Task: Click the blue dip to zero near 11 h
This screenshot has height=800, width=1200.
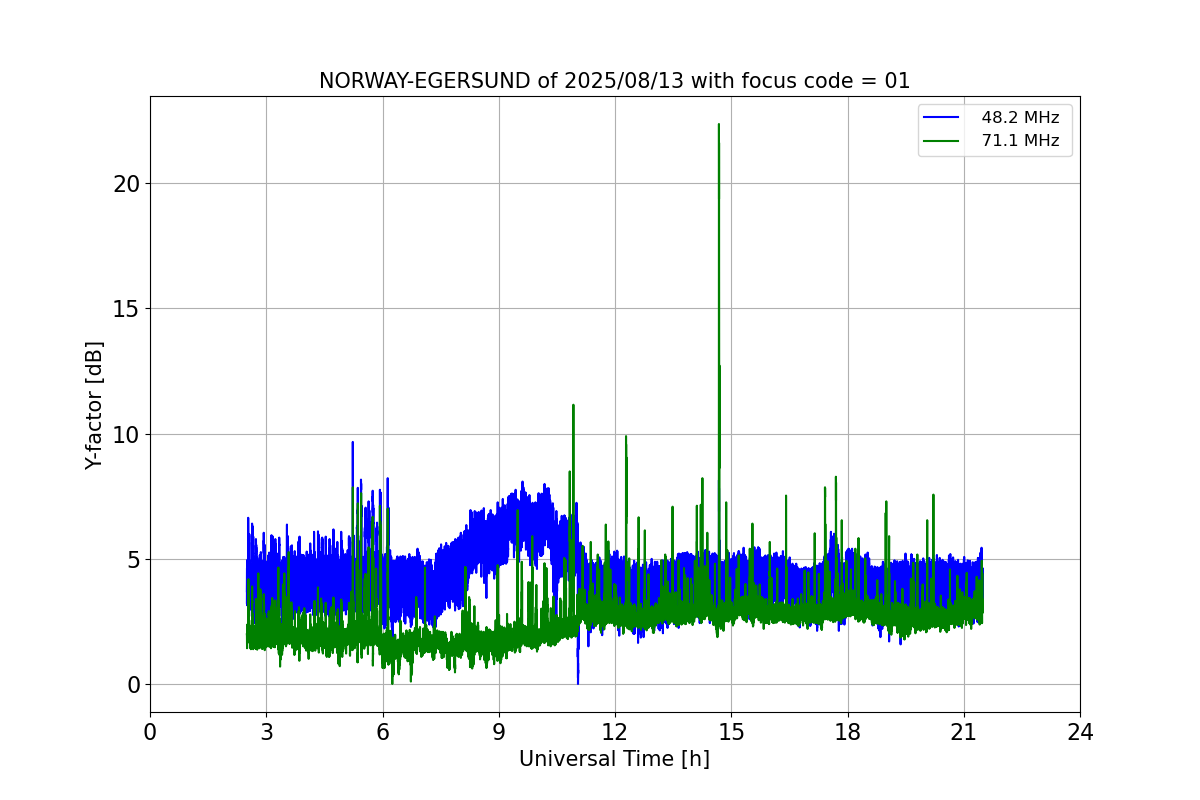Action: pos(578,681)
